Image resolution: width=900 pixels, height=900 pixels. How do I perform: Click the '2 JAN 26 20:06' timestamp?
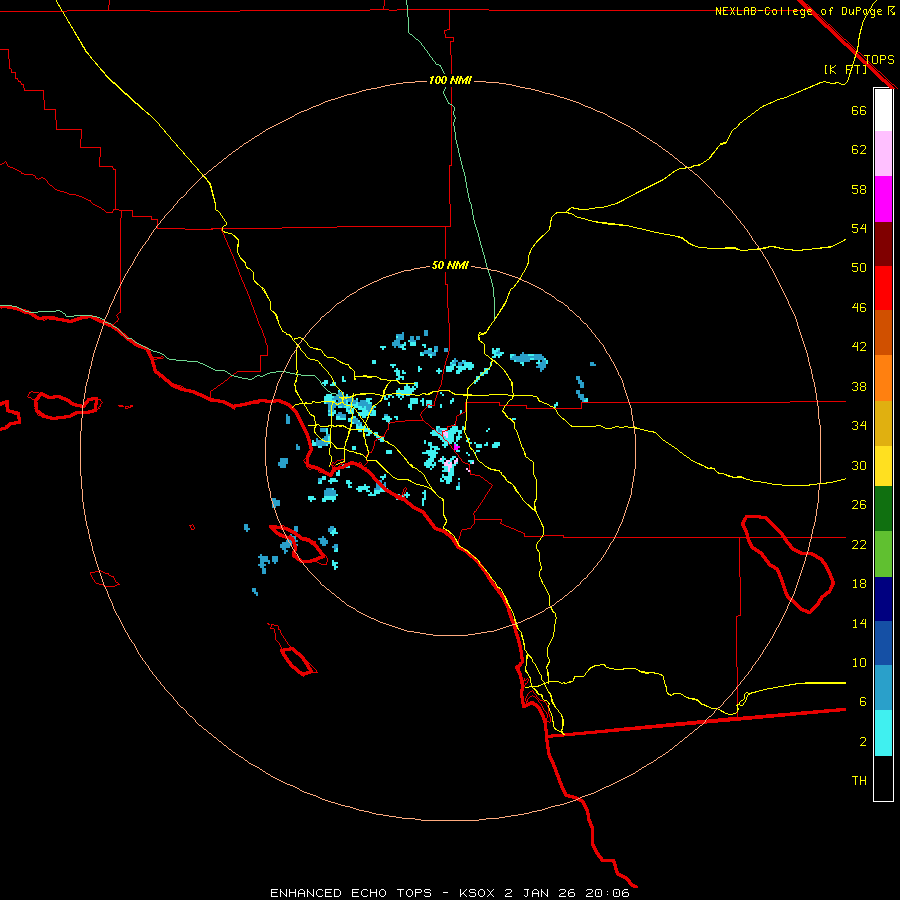[x=567, y=893]
